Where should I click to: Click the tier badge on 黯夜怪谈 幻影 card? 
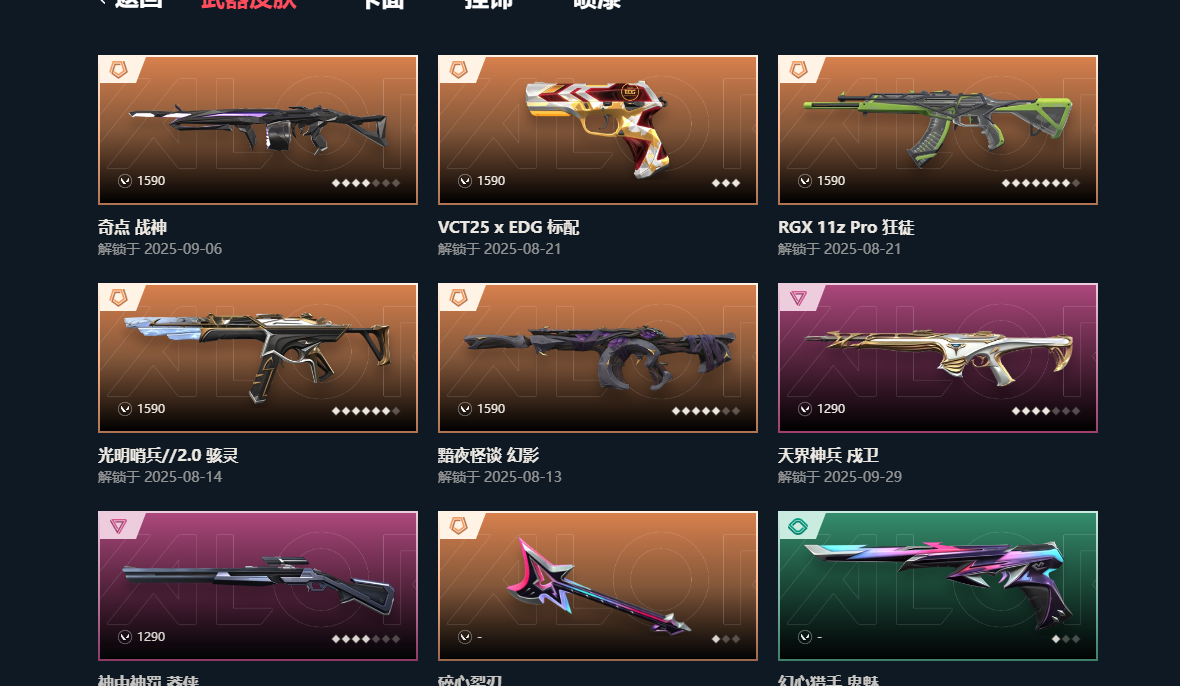click(x=459, y=298)
